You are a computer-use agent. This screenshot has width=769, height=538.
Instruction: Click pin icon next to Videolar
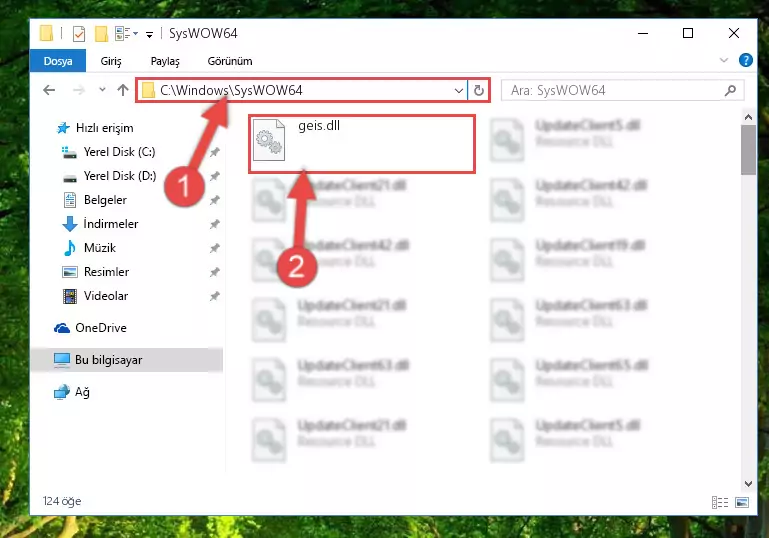pyautogui.click(x=215, y=296)
